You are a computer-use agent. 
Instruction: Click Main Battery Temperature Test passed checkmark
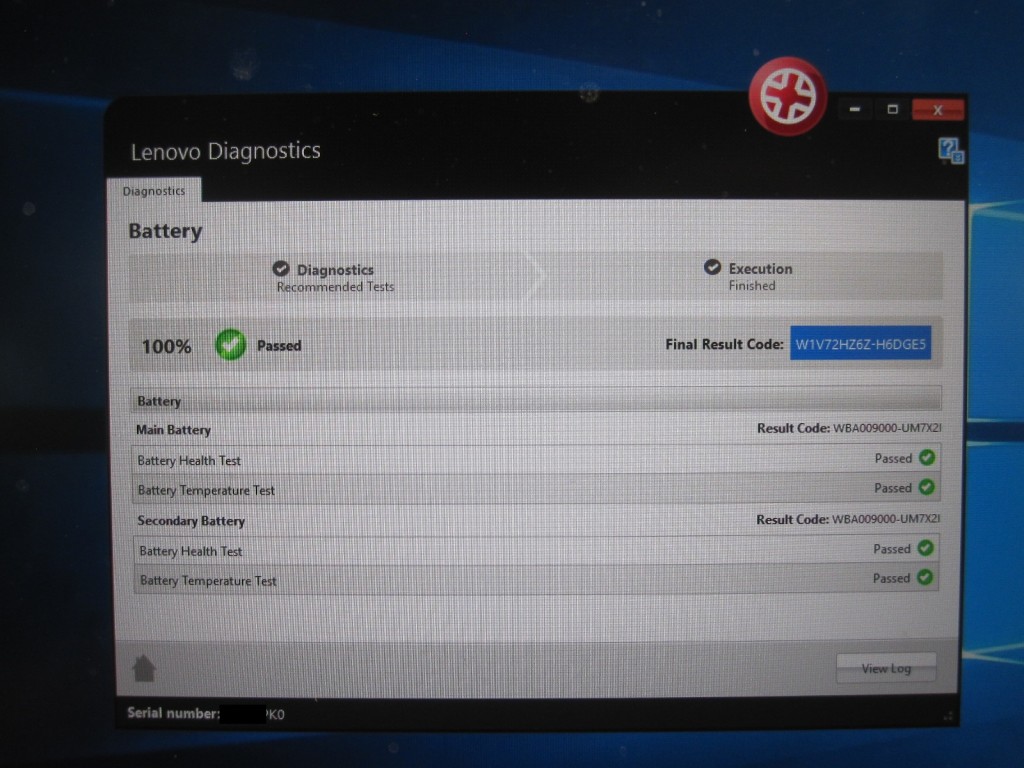coord(927,488)
